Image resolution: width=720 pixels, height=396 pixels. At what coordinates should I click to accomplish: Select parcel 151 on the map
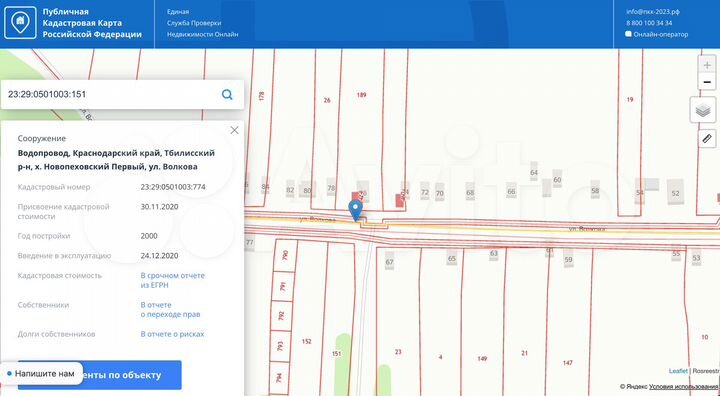click(337, 354)
